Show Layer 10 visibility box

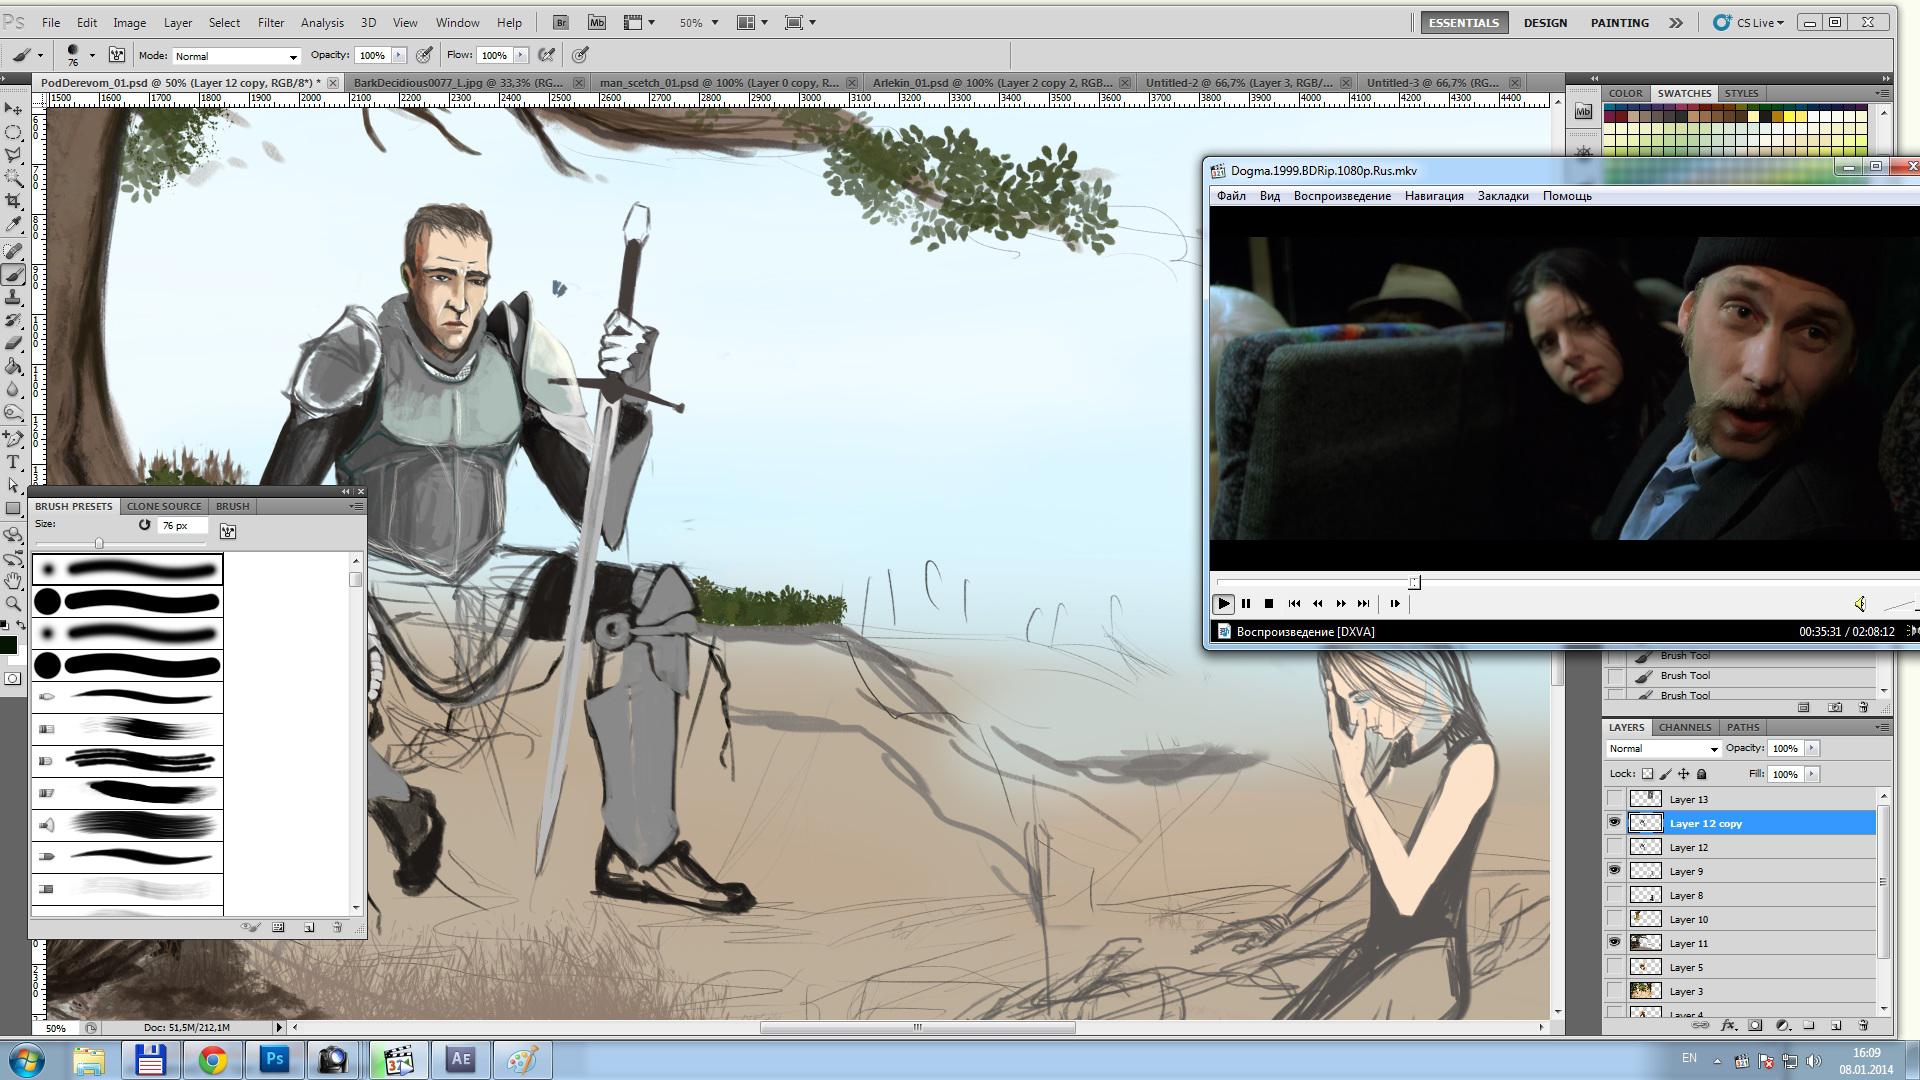pyautogui.click(x=1614, y=919)
